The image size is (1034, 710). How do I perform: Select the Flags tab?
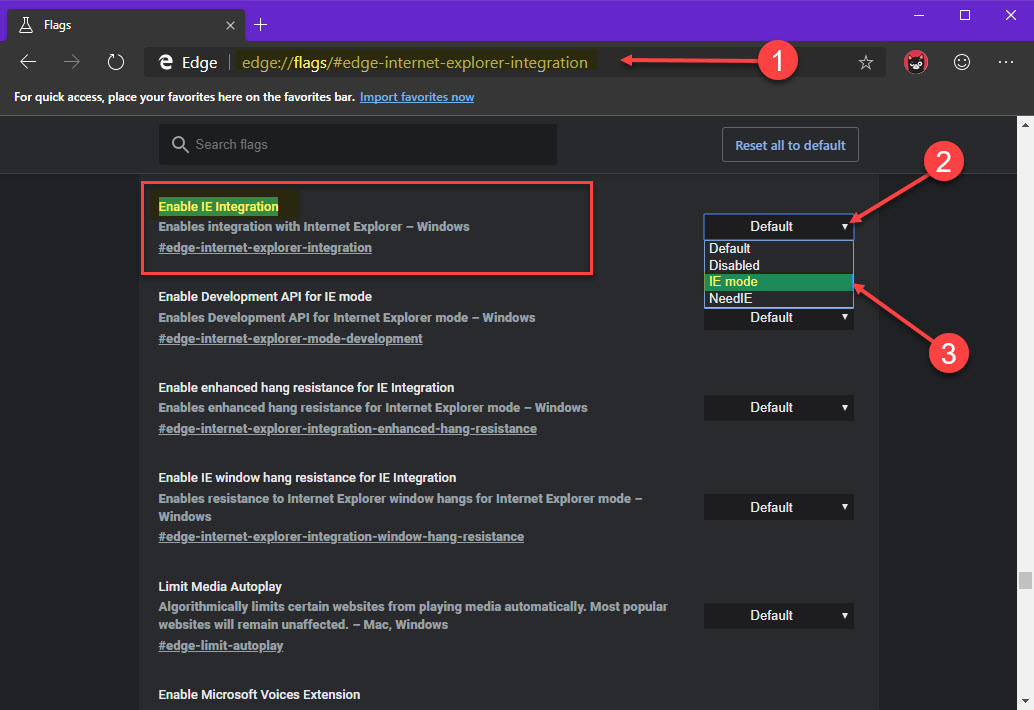[125, 25]
